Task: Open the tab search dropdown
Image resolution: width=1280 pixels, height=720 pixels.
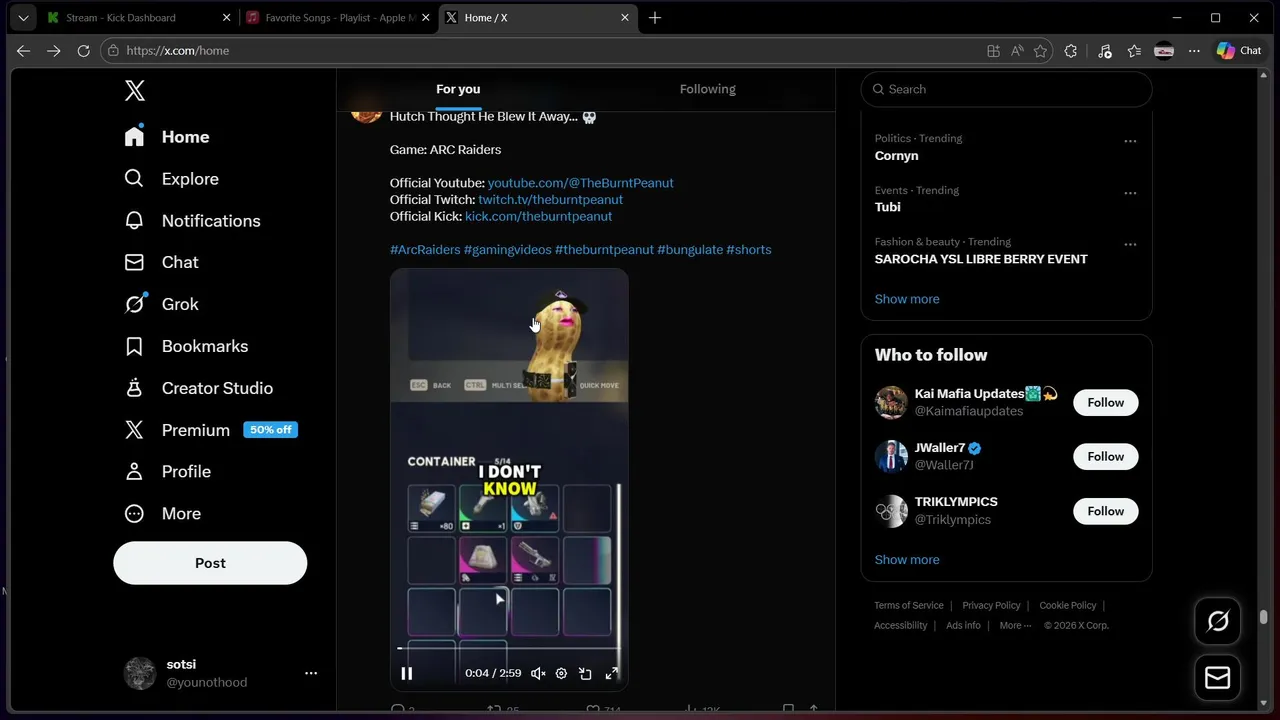Action: click(23, 18)
